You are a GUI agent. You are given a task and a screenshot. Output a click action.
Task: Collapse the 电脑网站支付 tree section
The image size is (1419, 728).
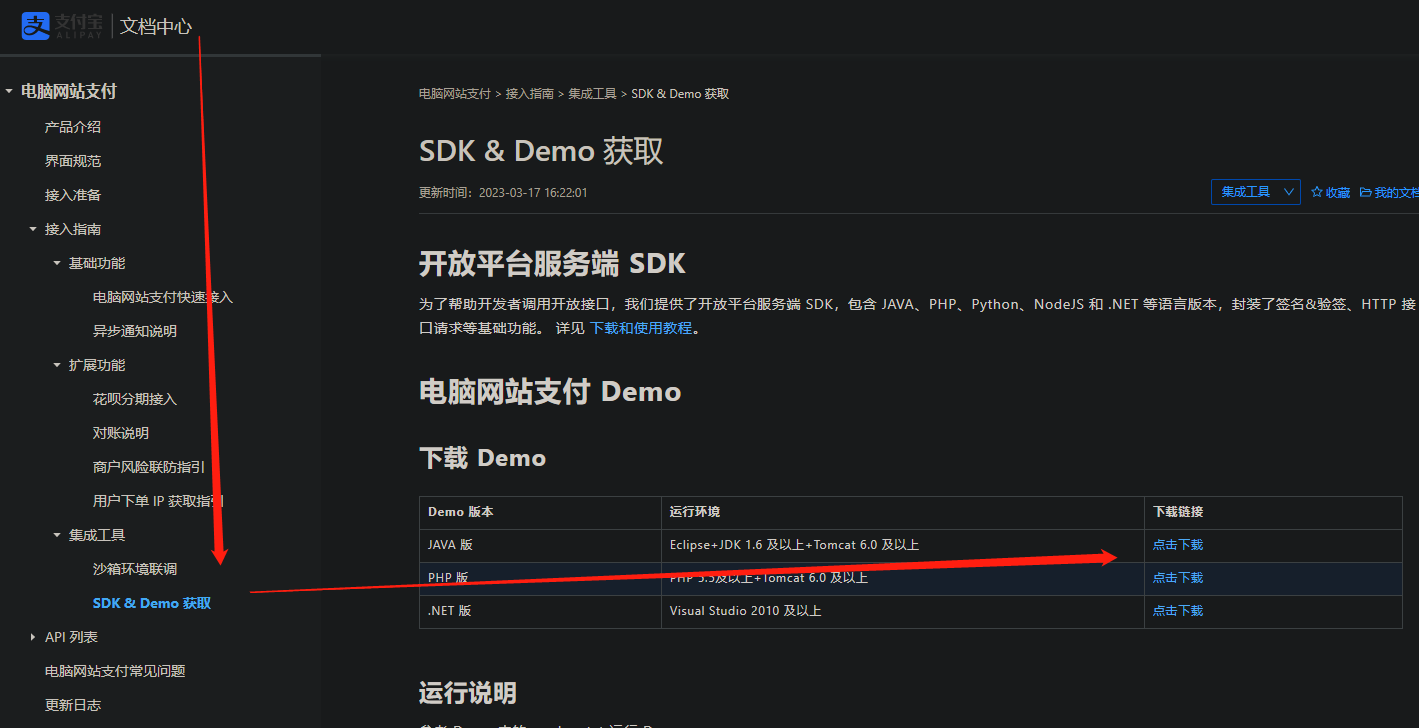(9, 91)
